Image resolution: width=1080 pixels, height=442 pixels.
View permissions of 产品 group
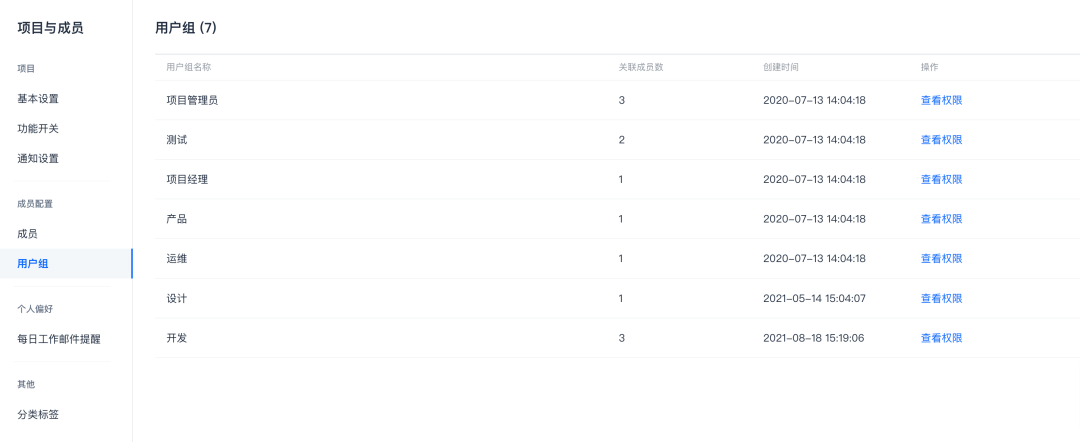click(941, 219)
